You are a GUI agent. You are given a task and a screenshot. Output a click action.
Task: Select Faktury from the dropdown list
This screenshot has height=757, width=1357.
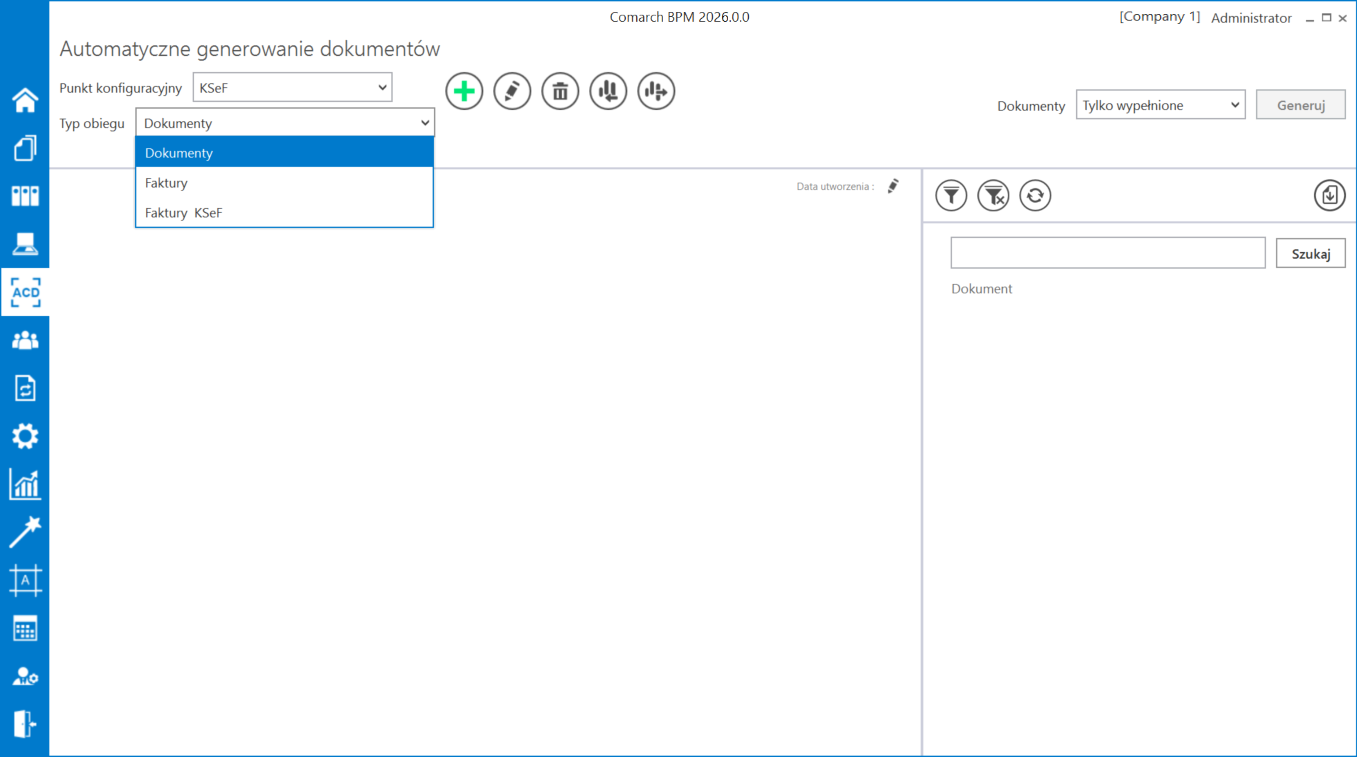point(166,183)
